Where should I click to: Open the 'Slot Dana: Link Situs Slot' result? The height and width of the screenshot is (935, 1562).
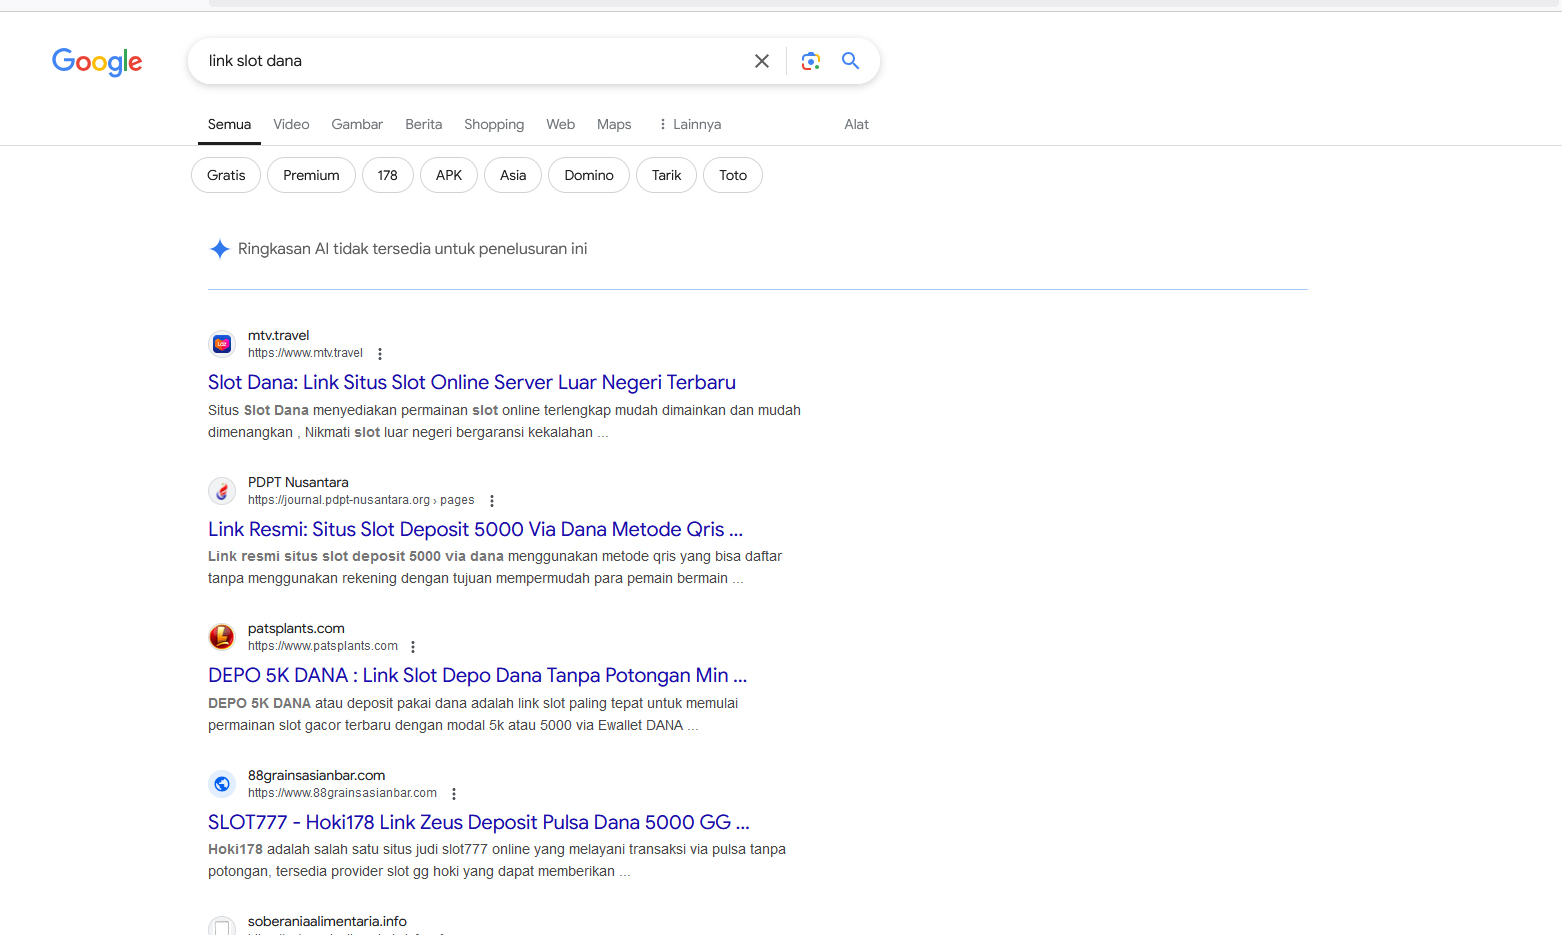(x=471, y=382)
